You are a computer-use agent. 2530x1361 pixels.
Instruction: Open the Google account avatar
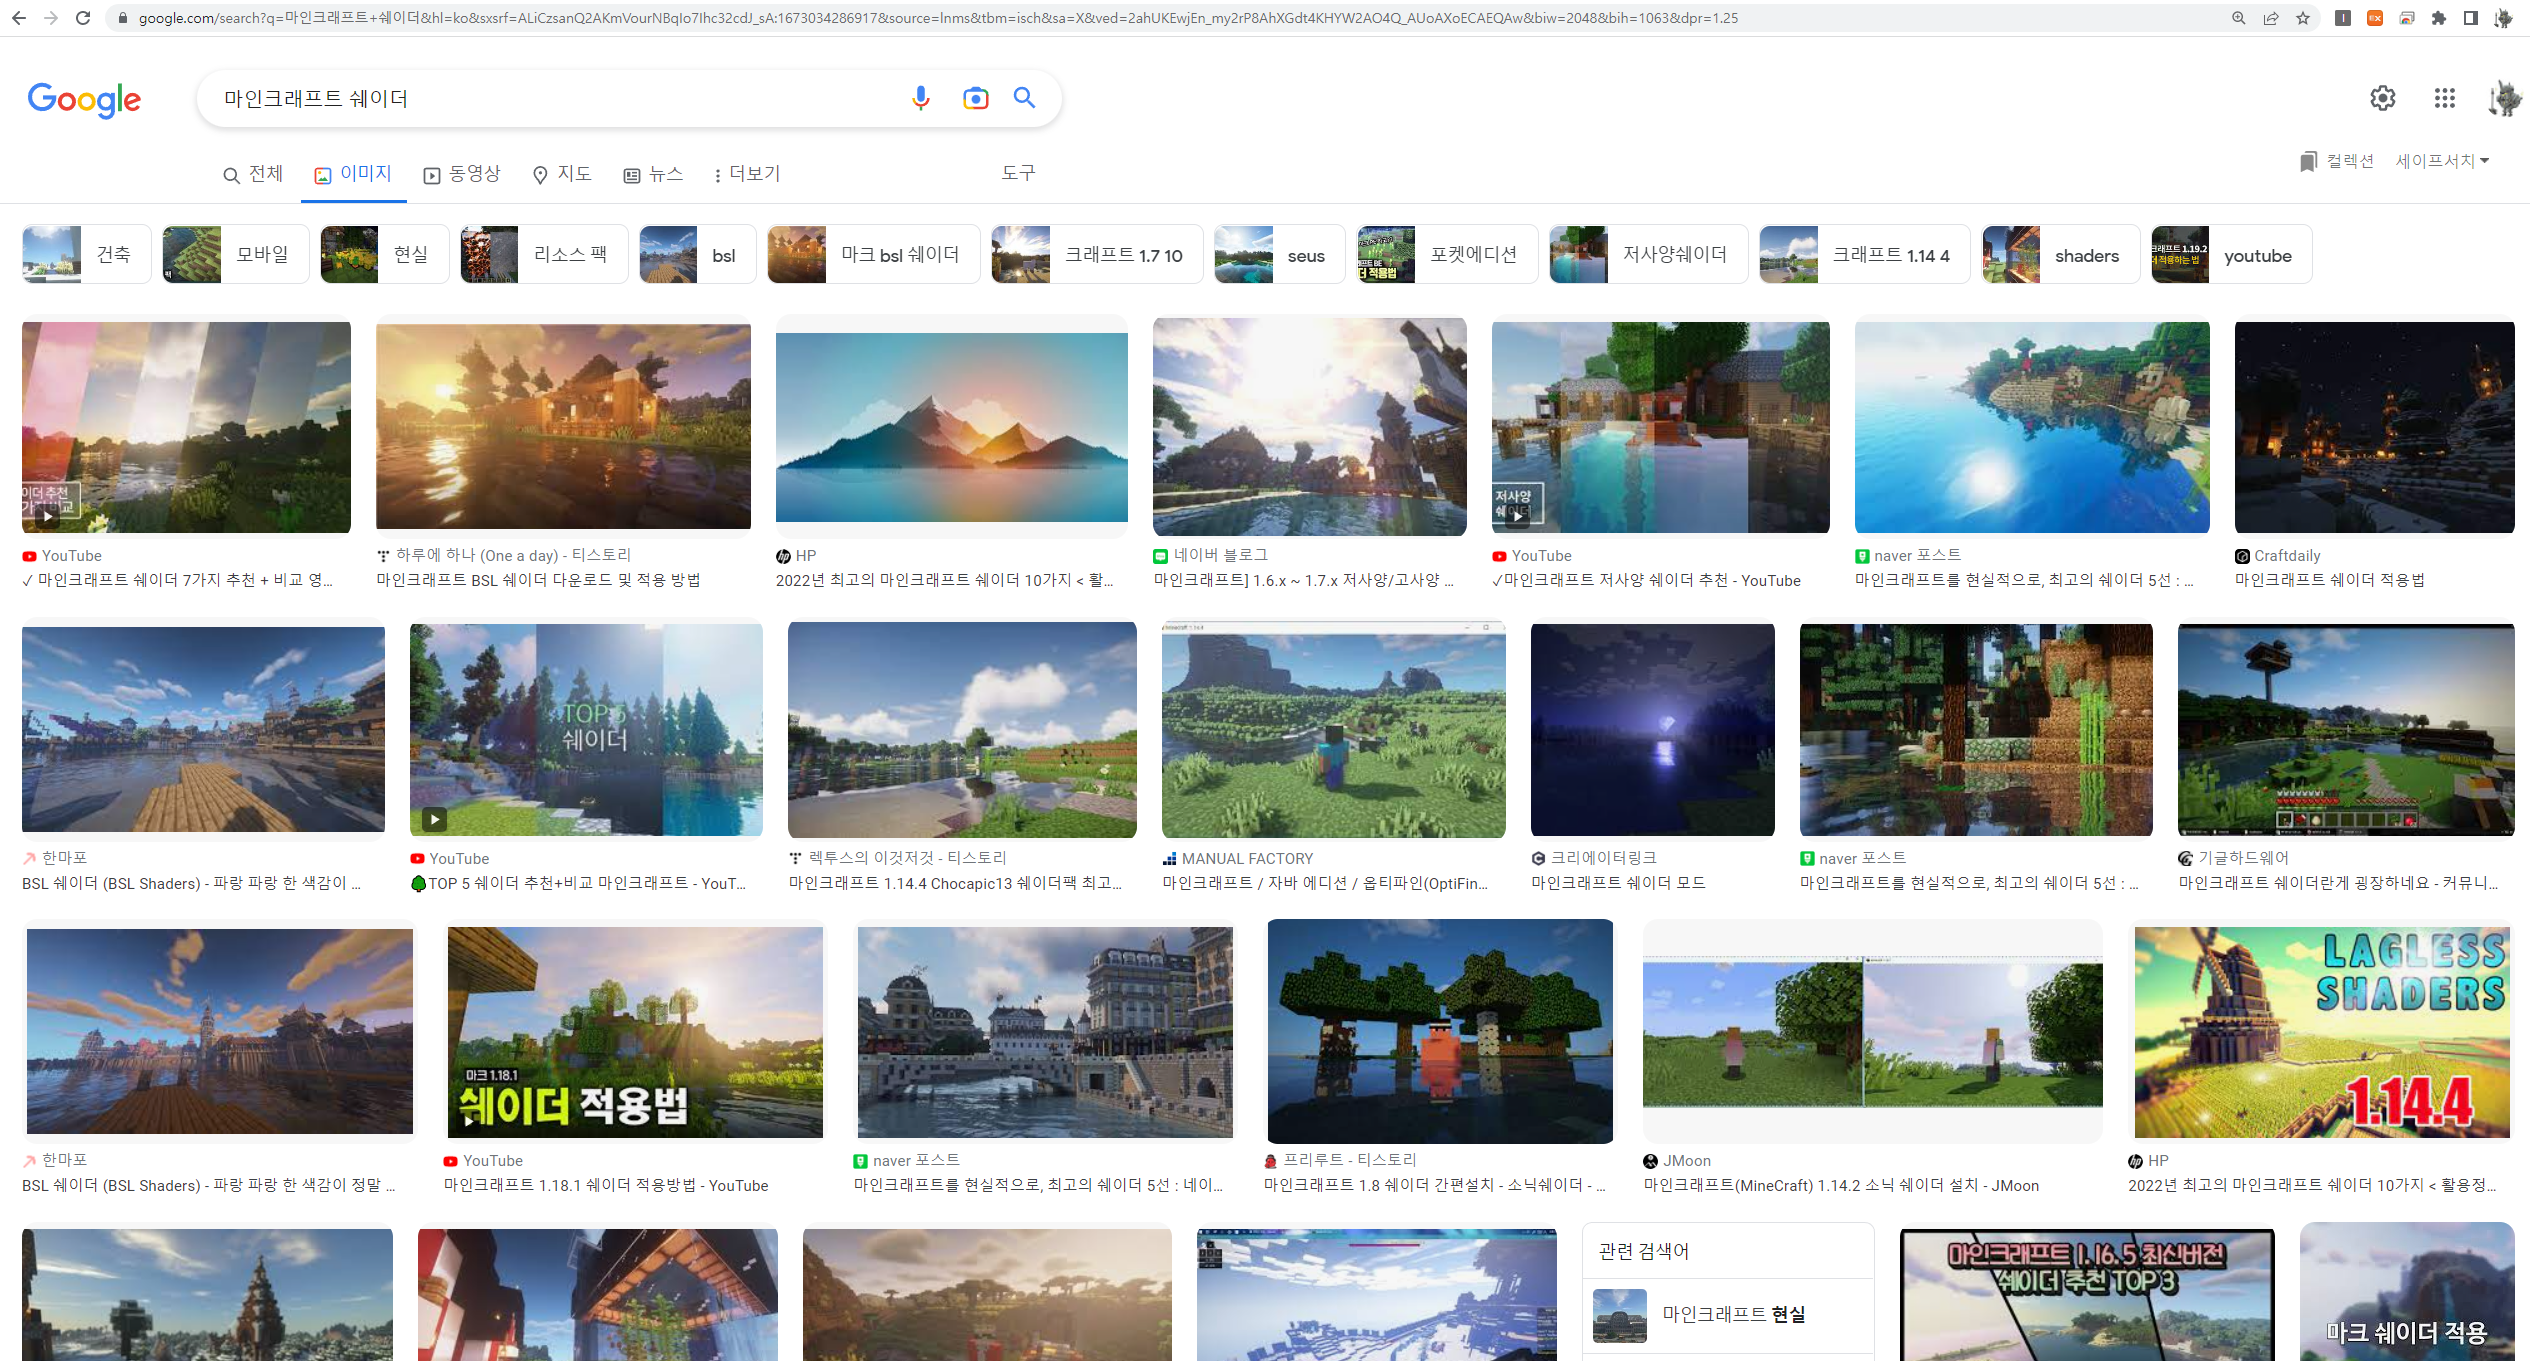coord(2505,98)
